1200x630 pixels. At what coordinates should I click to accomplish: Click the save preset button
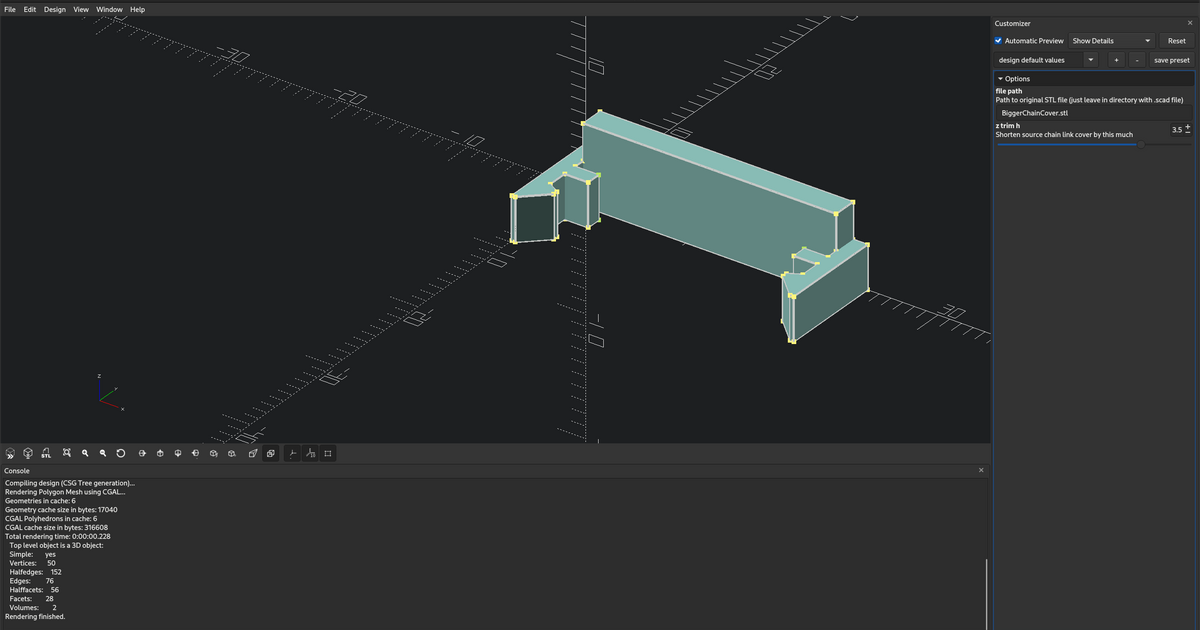coord(1172,59)
